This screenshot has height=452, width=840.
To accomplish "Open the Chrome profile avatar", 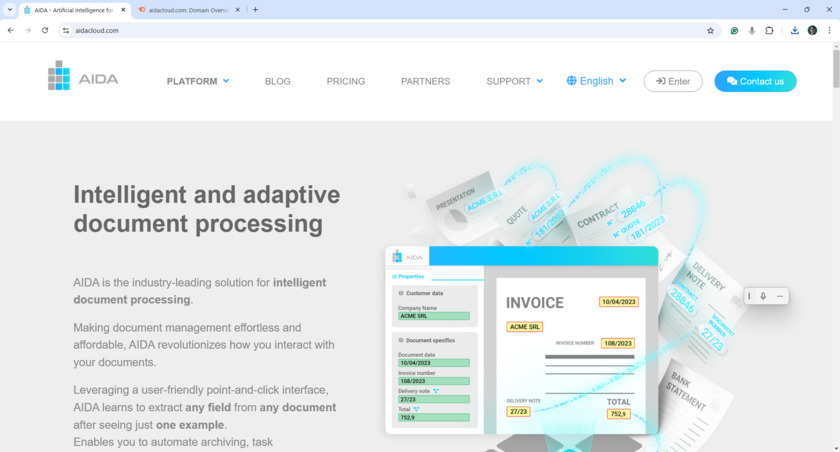I will coord(812,31).
